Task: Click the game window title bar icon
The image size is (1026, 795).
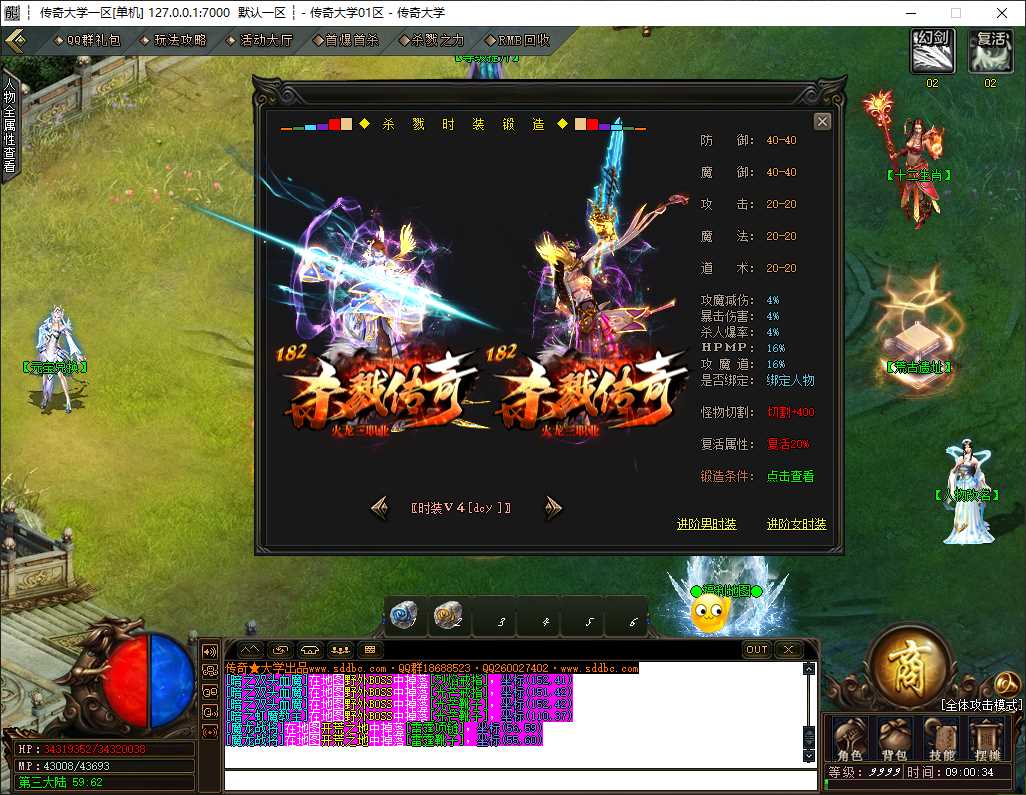Action: coord(11,12)
